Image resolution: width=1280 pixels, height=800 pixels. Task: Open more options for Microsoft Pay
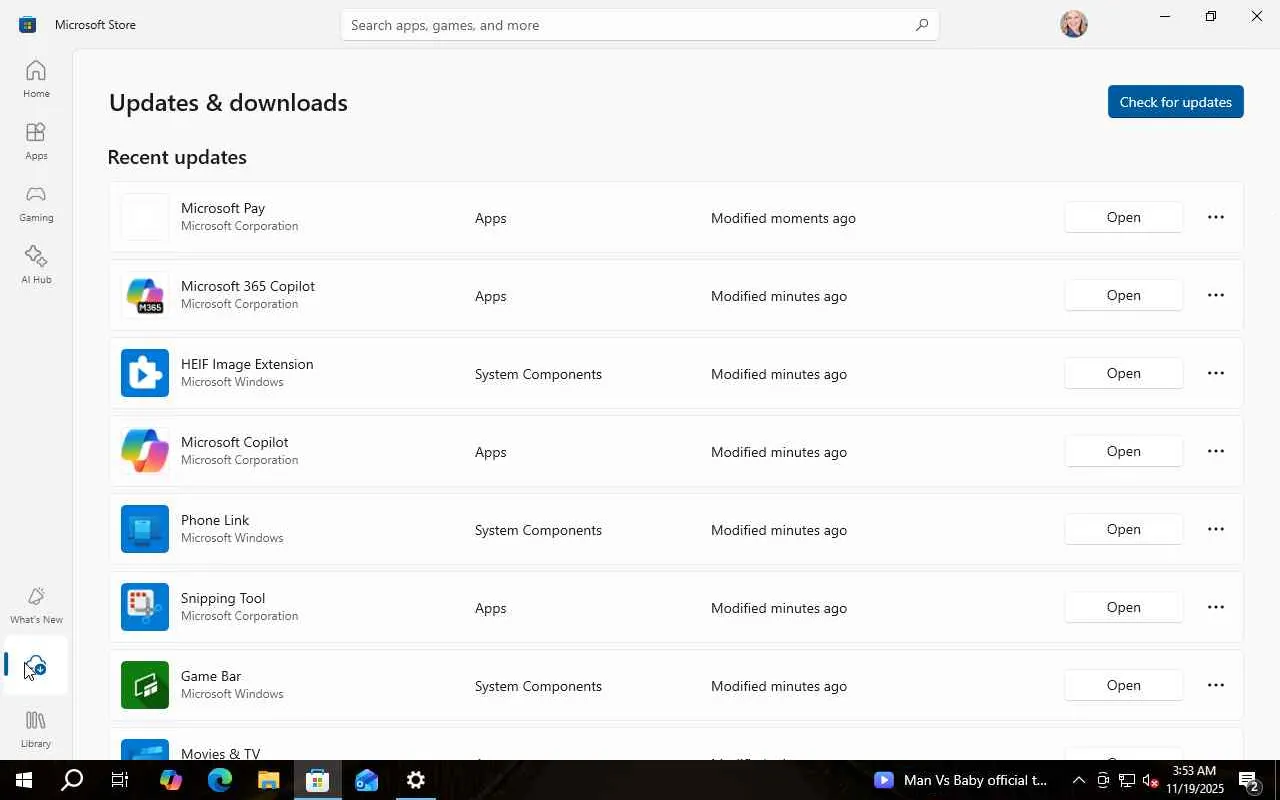pyautogui.click(x=1216, y=217)
